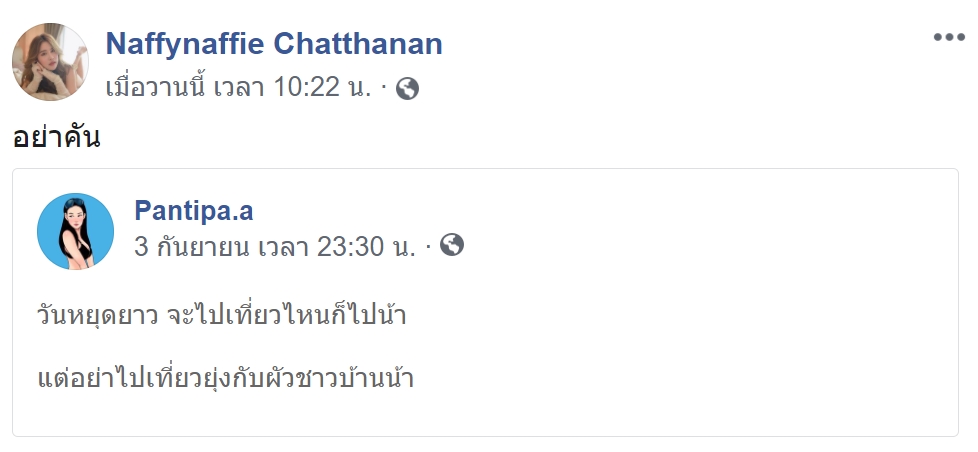Click the caption text อย่าคัน
The height and width of the screenshot is (452, 978).
click(x=56, y=137)
